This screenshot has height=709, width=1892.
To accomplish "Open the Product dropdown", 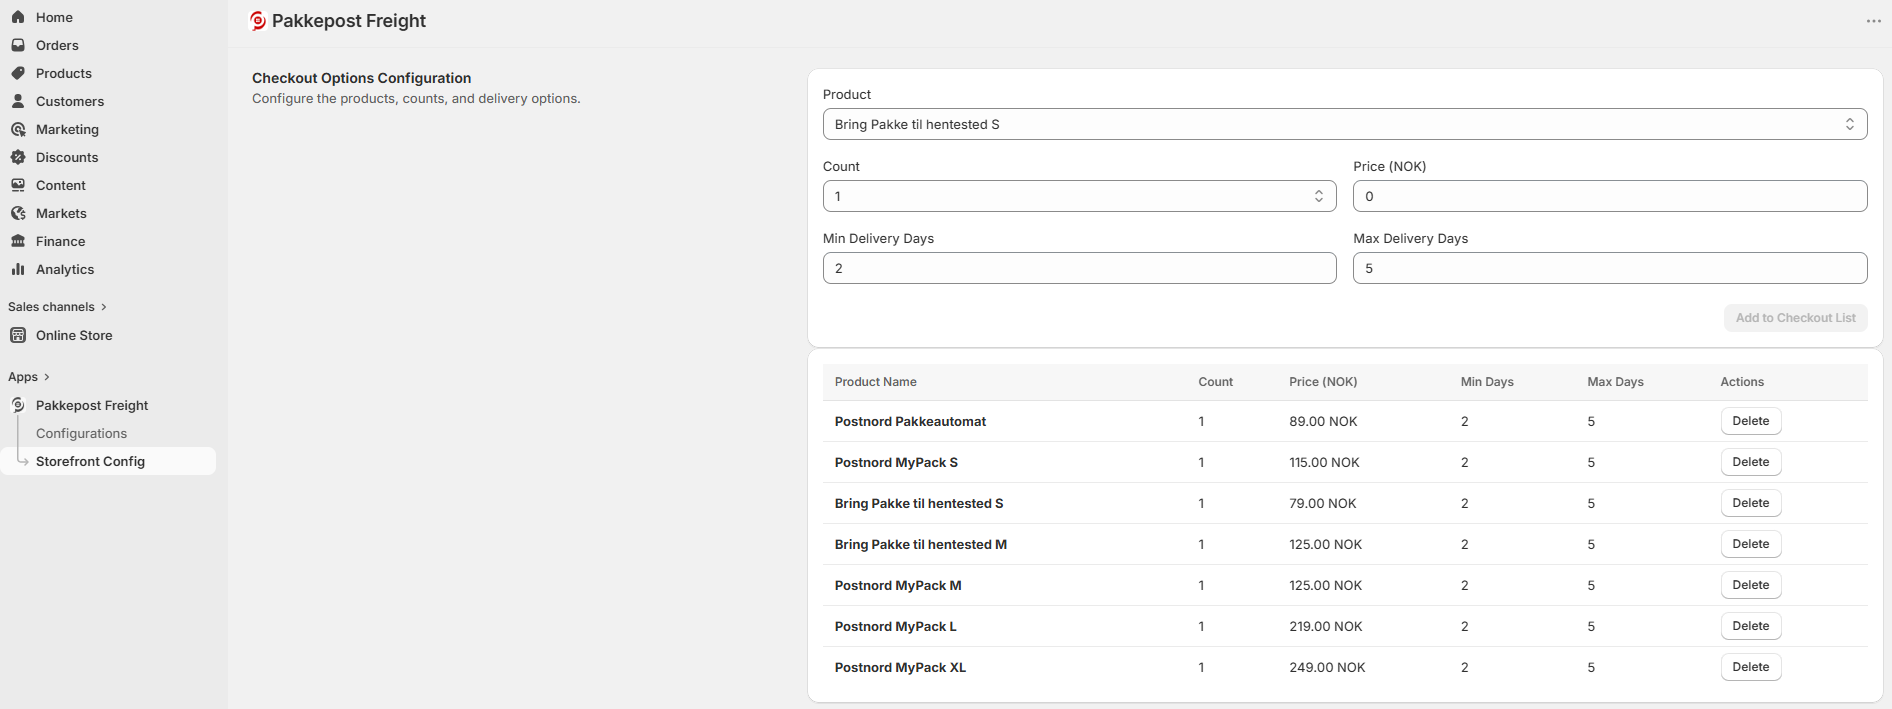I will pyautogui.click(x=1345, y=124).
